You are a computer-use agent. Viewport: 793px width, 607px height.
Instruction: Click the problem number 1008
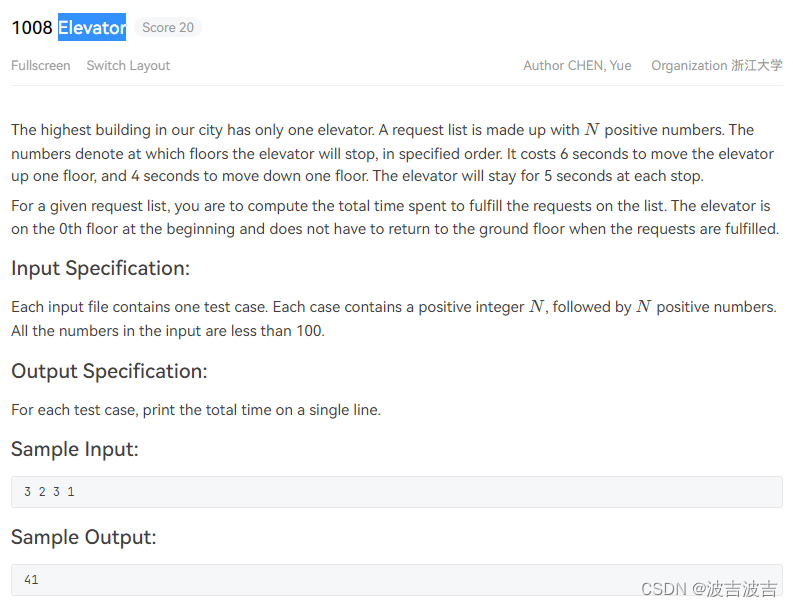(x=32, y=27)
